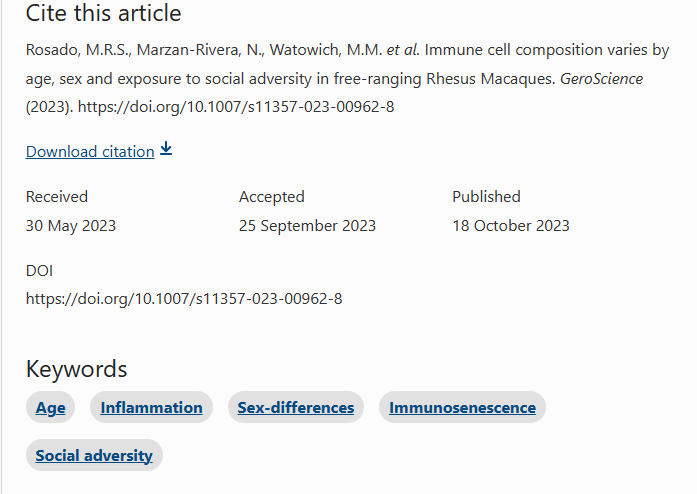Image resolution: width=697 pixels, height=494 pixels.
Task: Select the Social adversity keyword tag
Action: (x=94, y=456)
